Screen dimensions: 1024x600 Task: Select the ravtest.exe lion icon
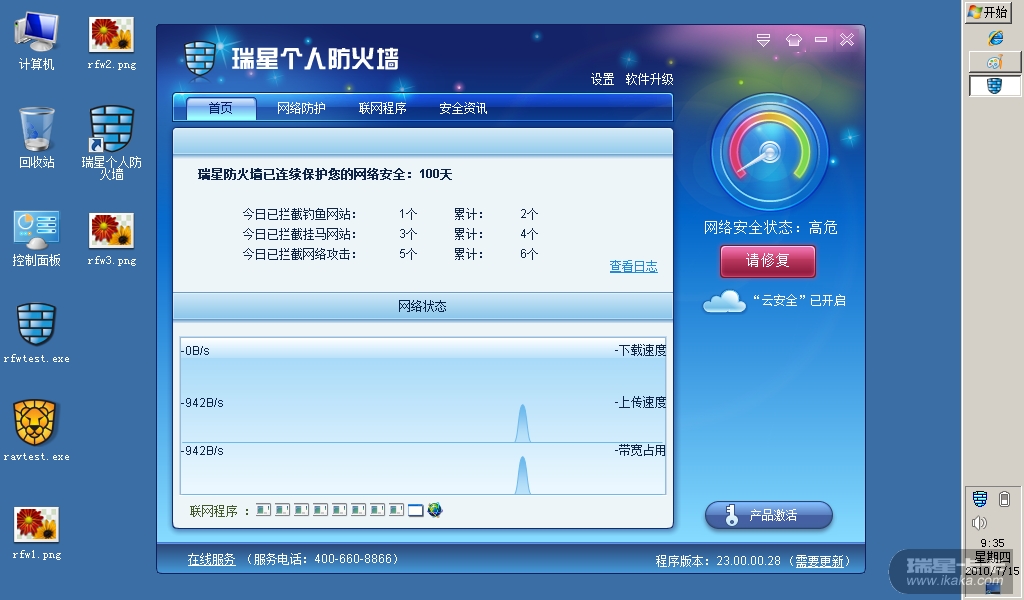pyautogui.click(x=37, y=430)
